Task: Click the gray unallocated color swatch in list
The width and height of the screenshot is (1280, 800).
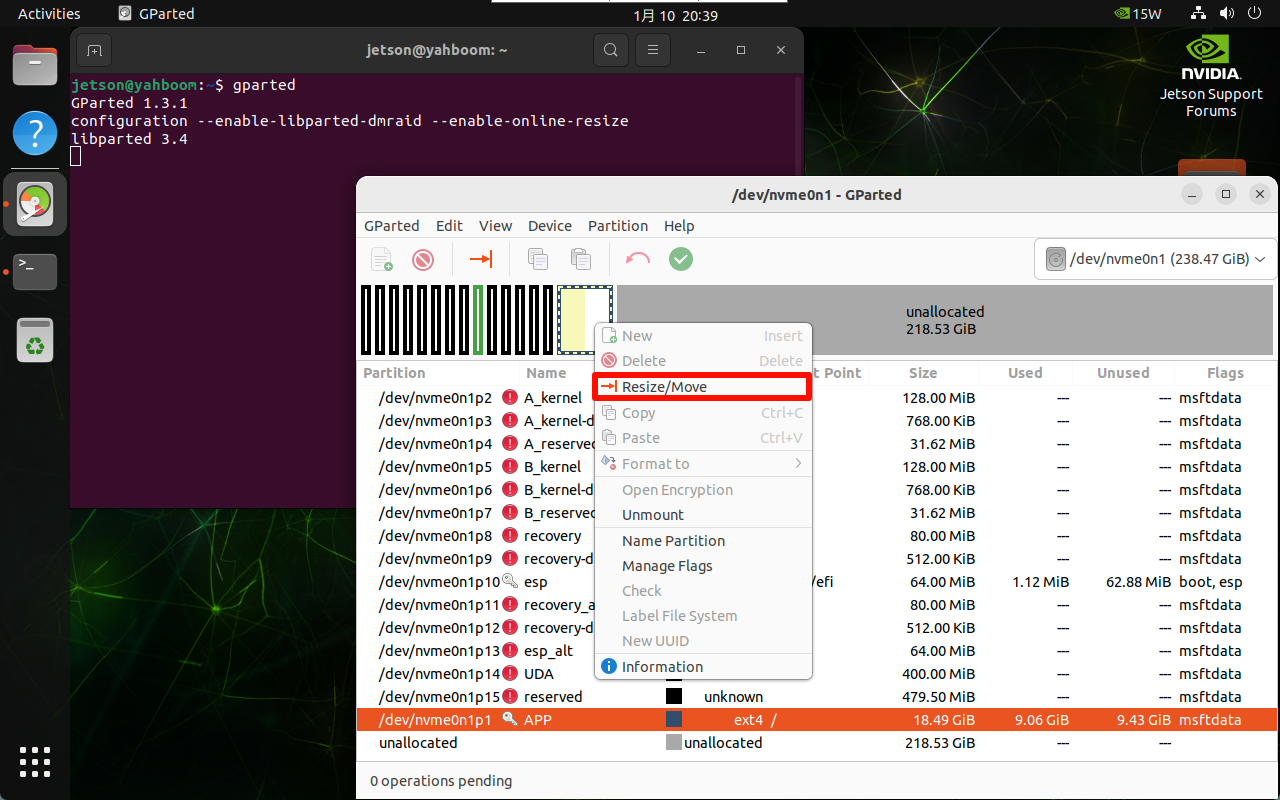Action: [x=673, y=743]
